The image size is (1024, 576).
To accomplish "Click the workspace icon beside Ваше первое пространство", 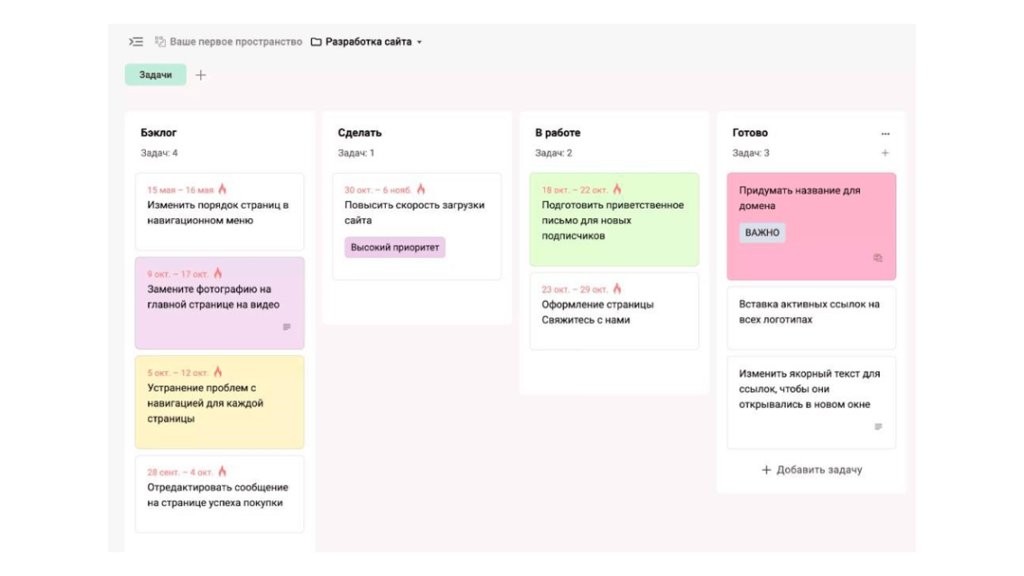I will coord(160,42).
